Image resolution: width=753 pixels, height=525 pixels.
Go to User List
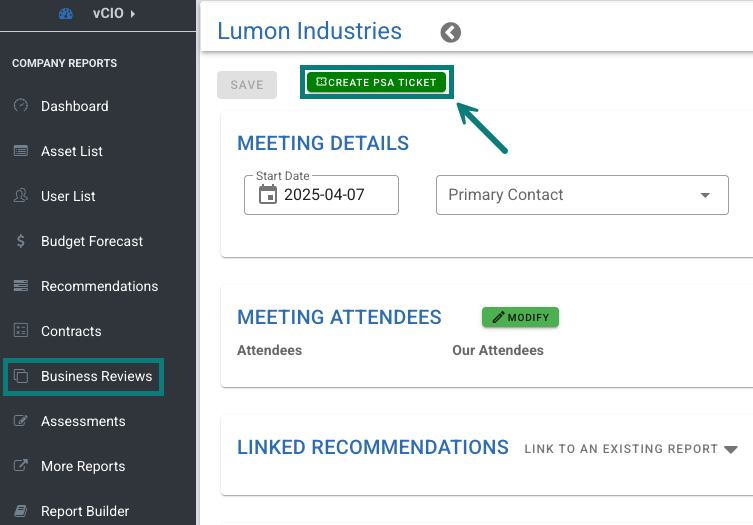coord(68,196)
